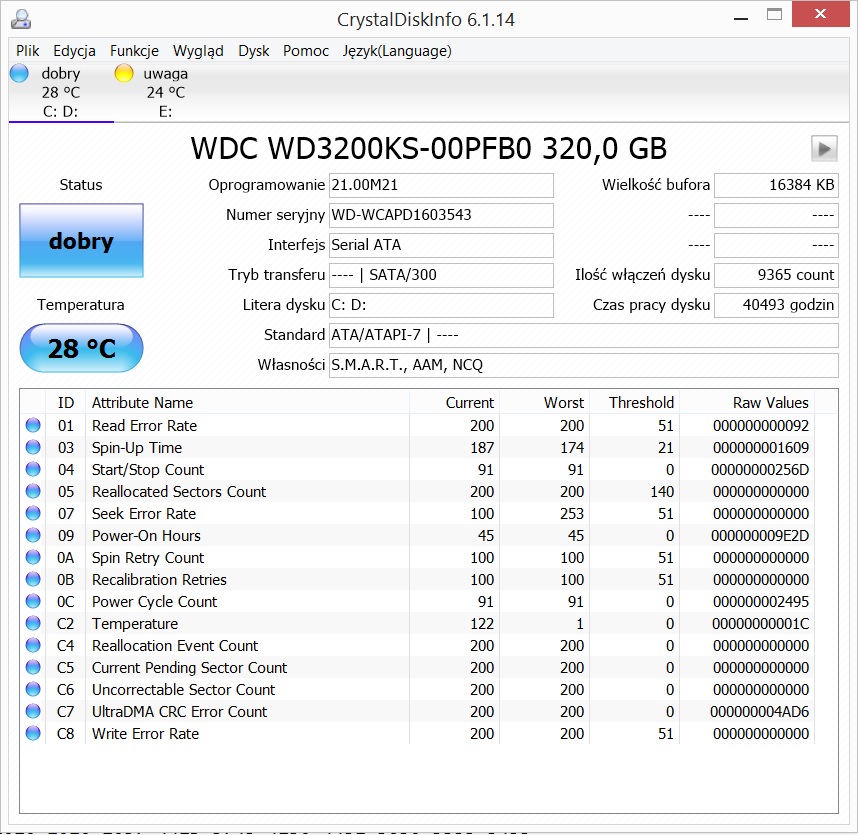
Task: Click threshold value 140 in Reallocated Sectors row
Action: (662, 491)
